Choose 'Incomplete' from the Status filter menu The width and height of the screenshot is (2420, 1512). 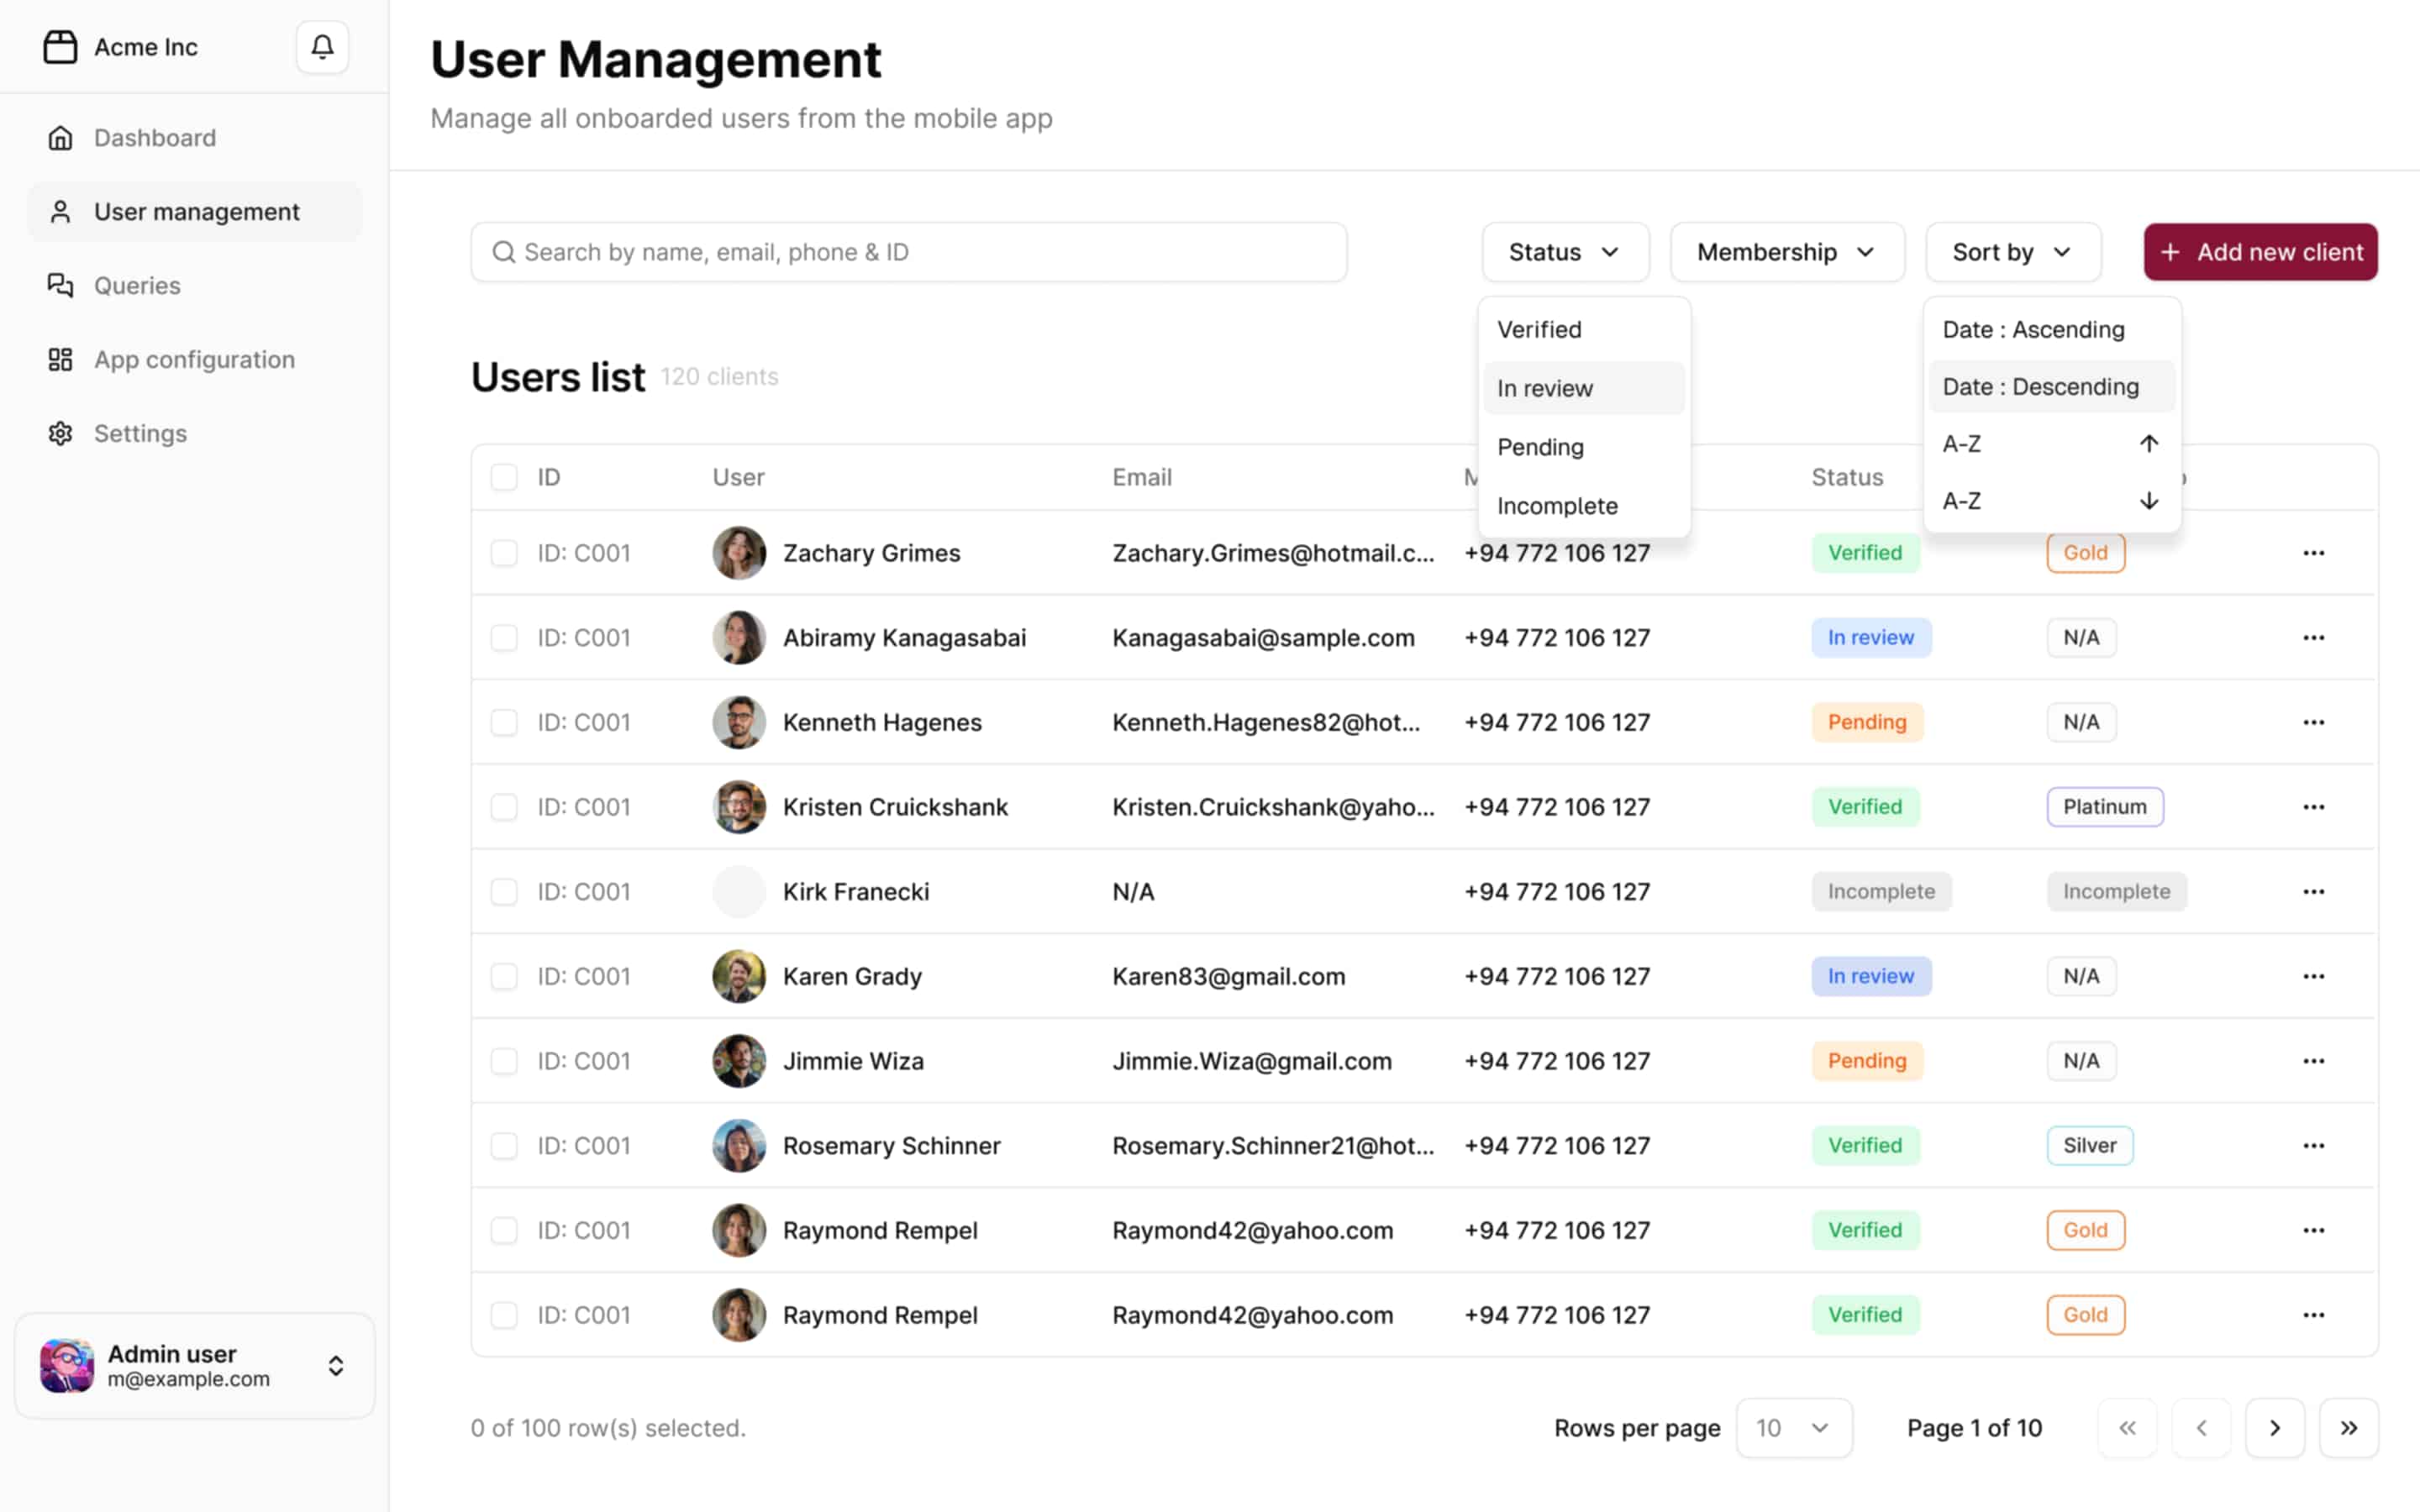pyautogui.click(x=1557, y=505)
